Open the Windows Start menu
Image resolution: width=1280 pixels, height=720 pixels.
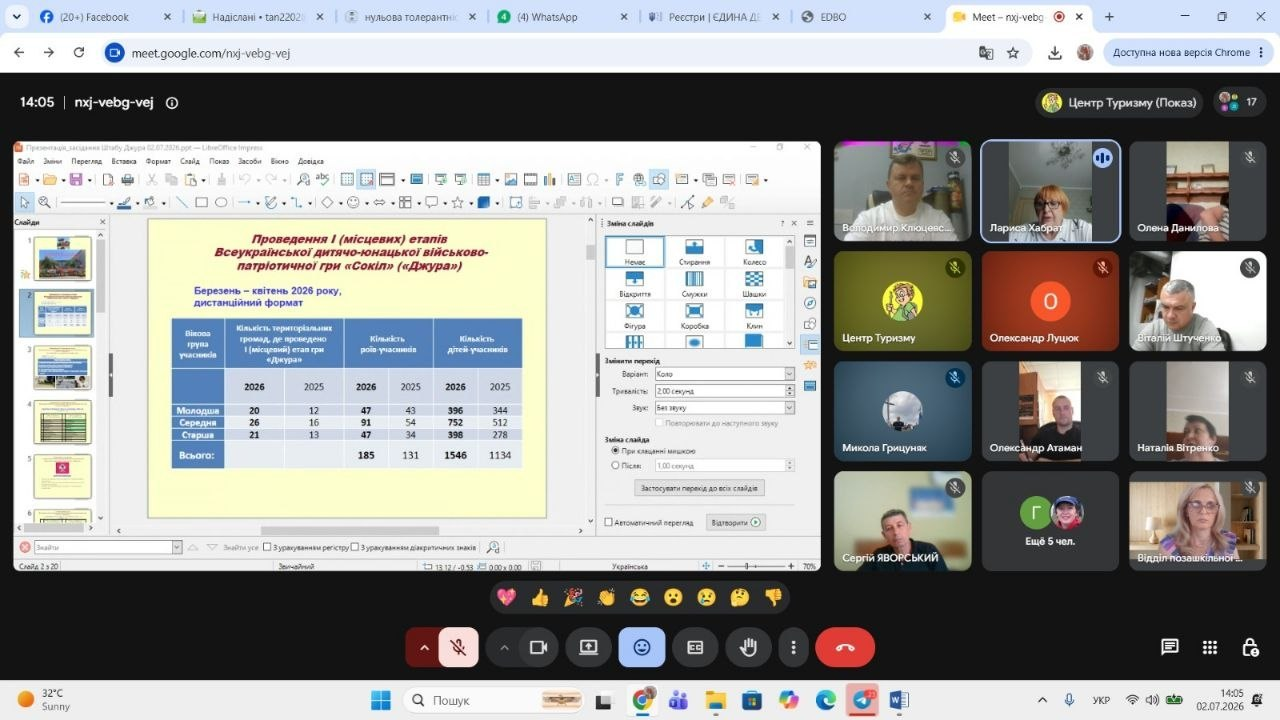[380, 700]
